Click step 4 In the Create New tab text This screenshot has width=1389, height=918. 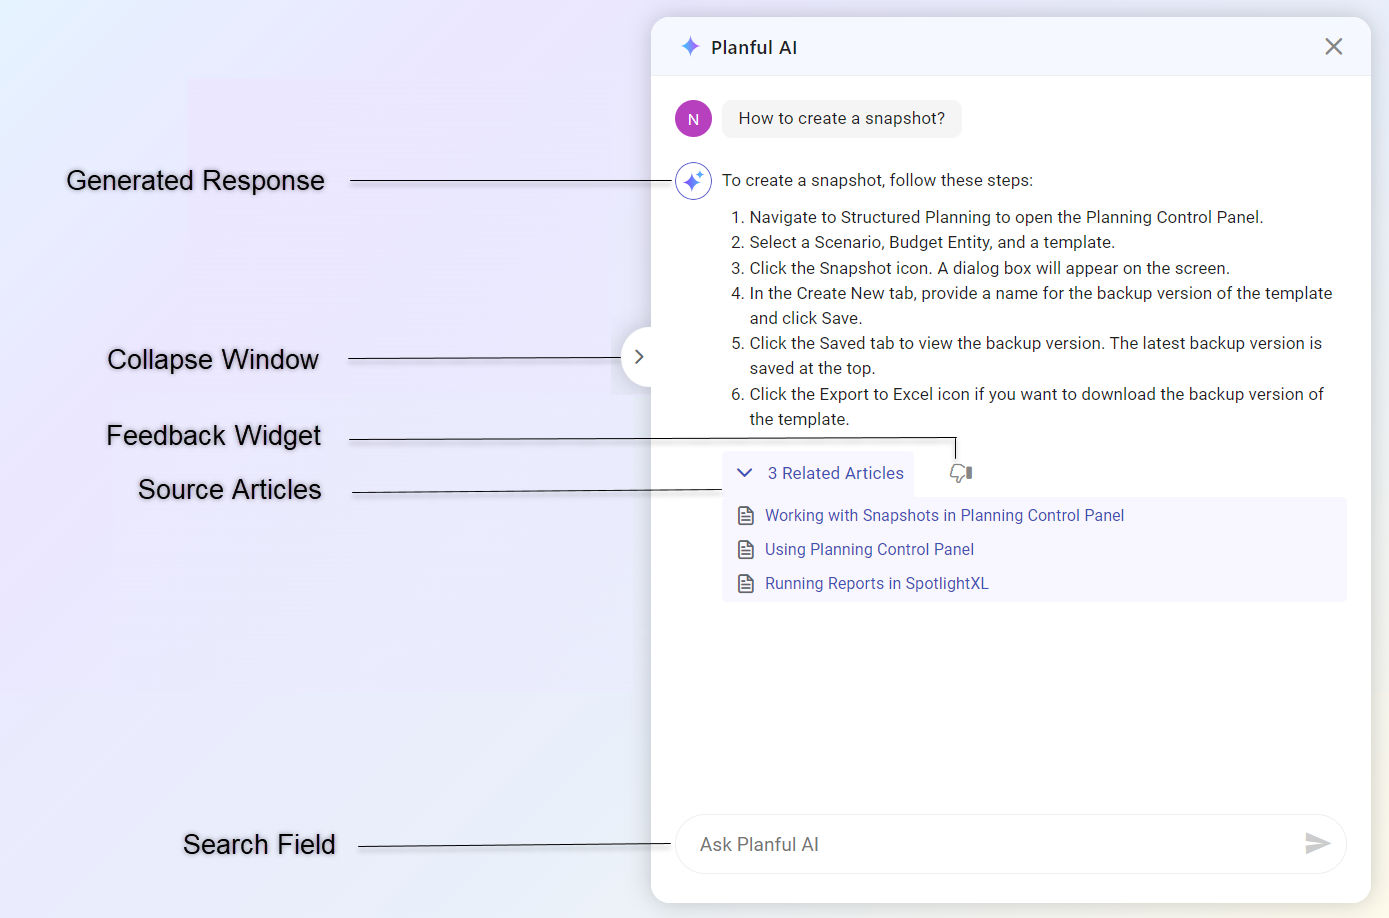tap(1041, 305)
